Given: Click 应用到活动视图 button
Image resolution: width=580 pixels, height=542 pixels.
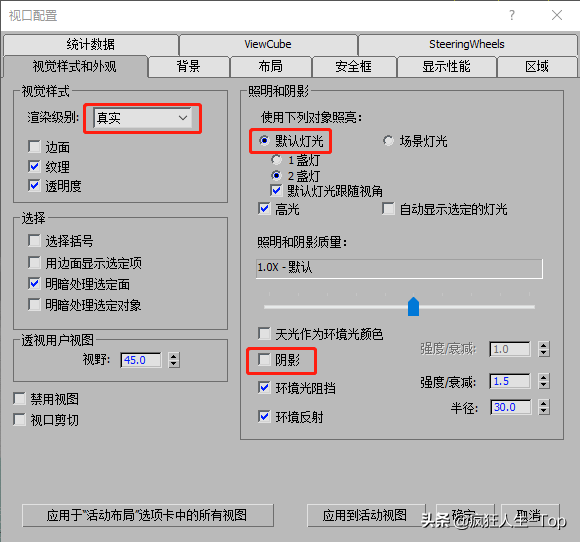Looking at the screenshot, I should pos(366,515).
